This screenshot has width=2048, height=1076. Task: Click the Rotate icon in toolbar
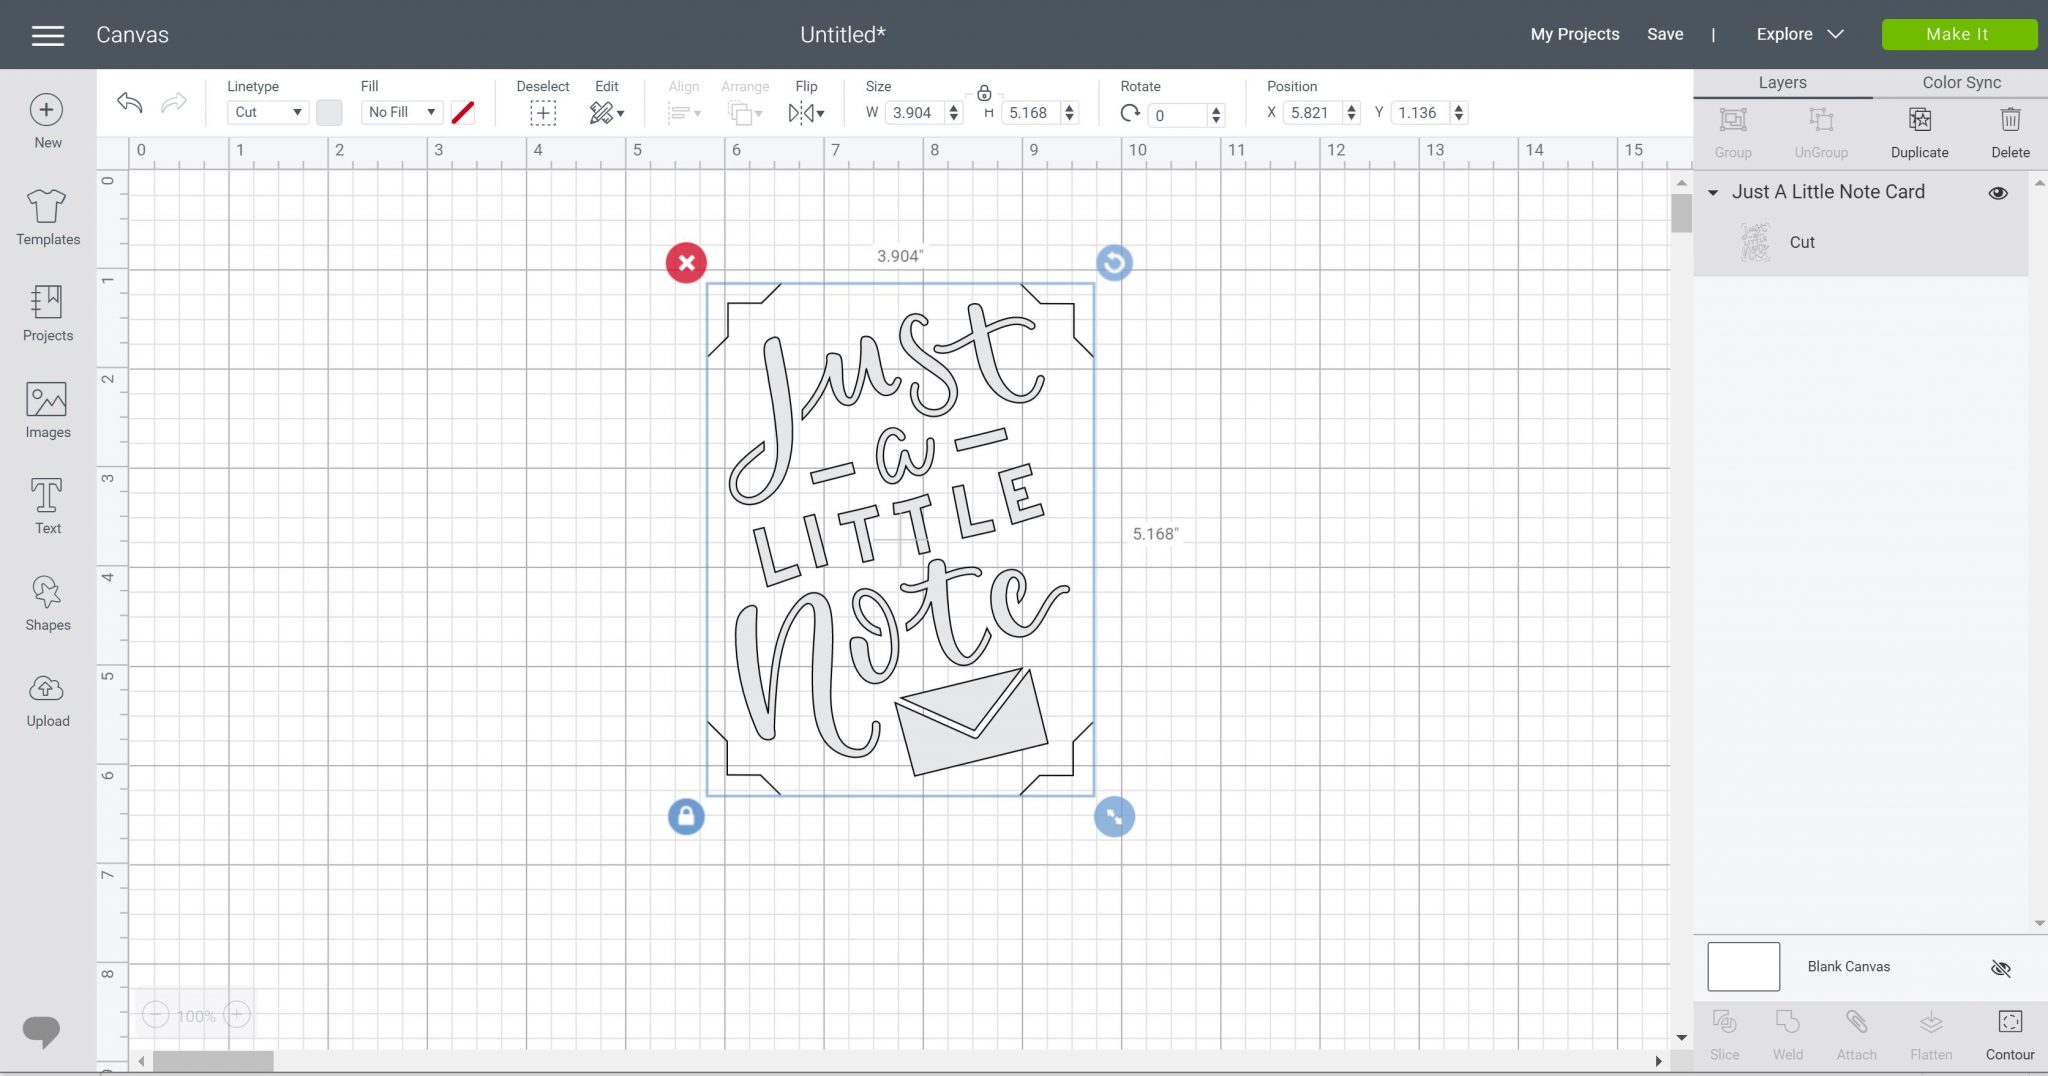(x=1130, y=113)
